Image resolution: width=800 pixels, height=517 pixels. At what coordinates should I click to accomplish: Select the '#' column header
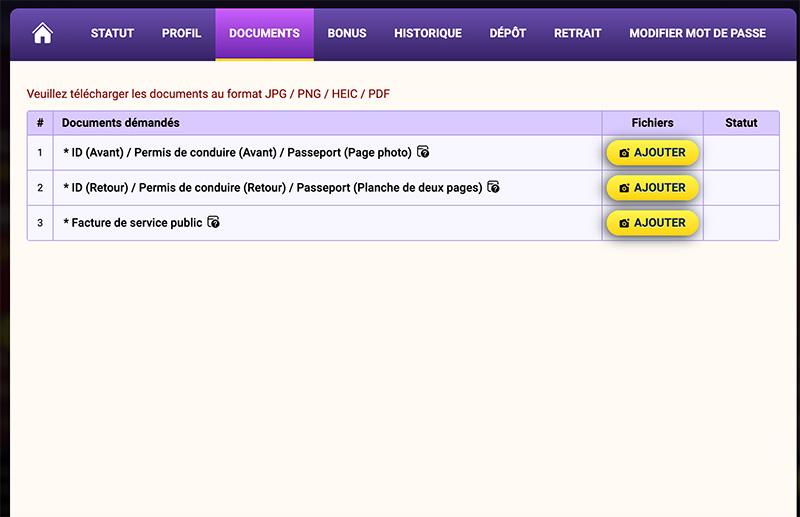[40, 122]
